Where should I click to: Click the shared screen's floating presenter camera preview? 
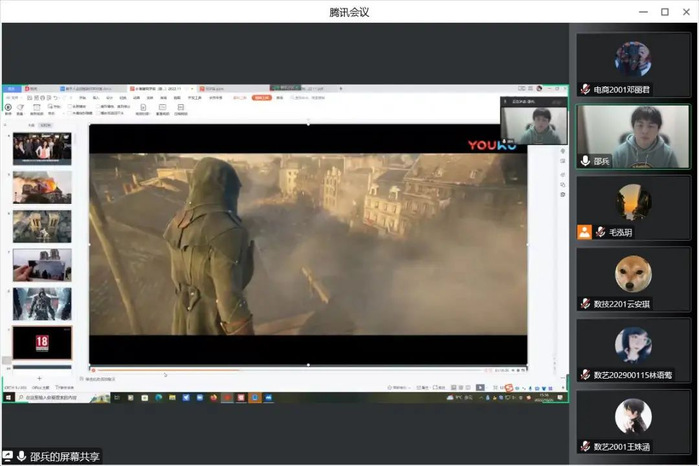[533, 124]
